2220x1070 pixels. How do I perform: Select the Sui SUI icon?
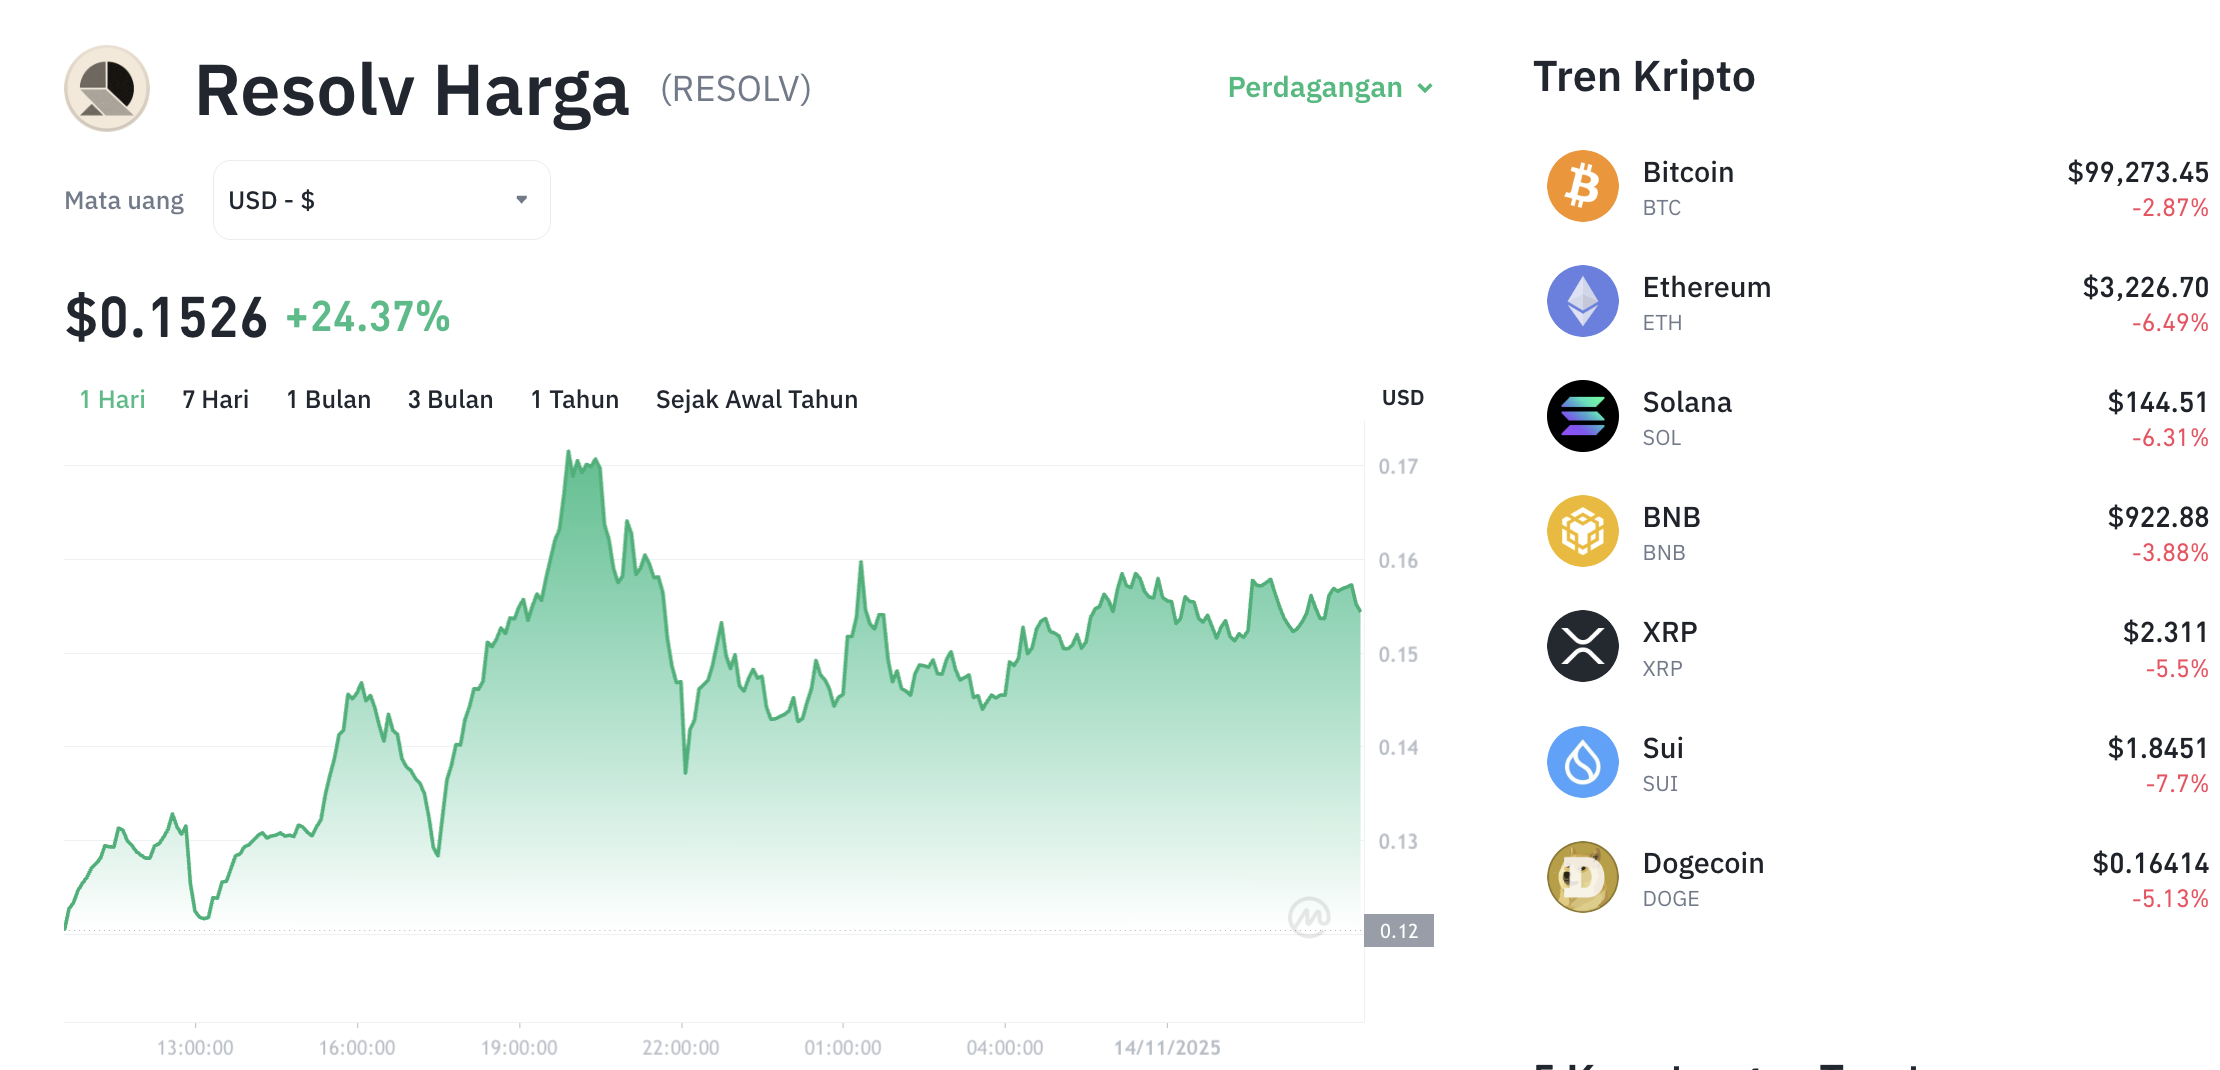click(x=1581, y=761)
